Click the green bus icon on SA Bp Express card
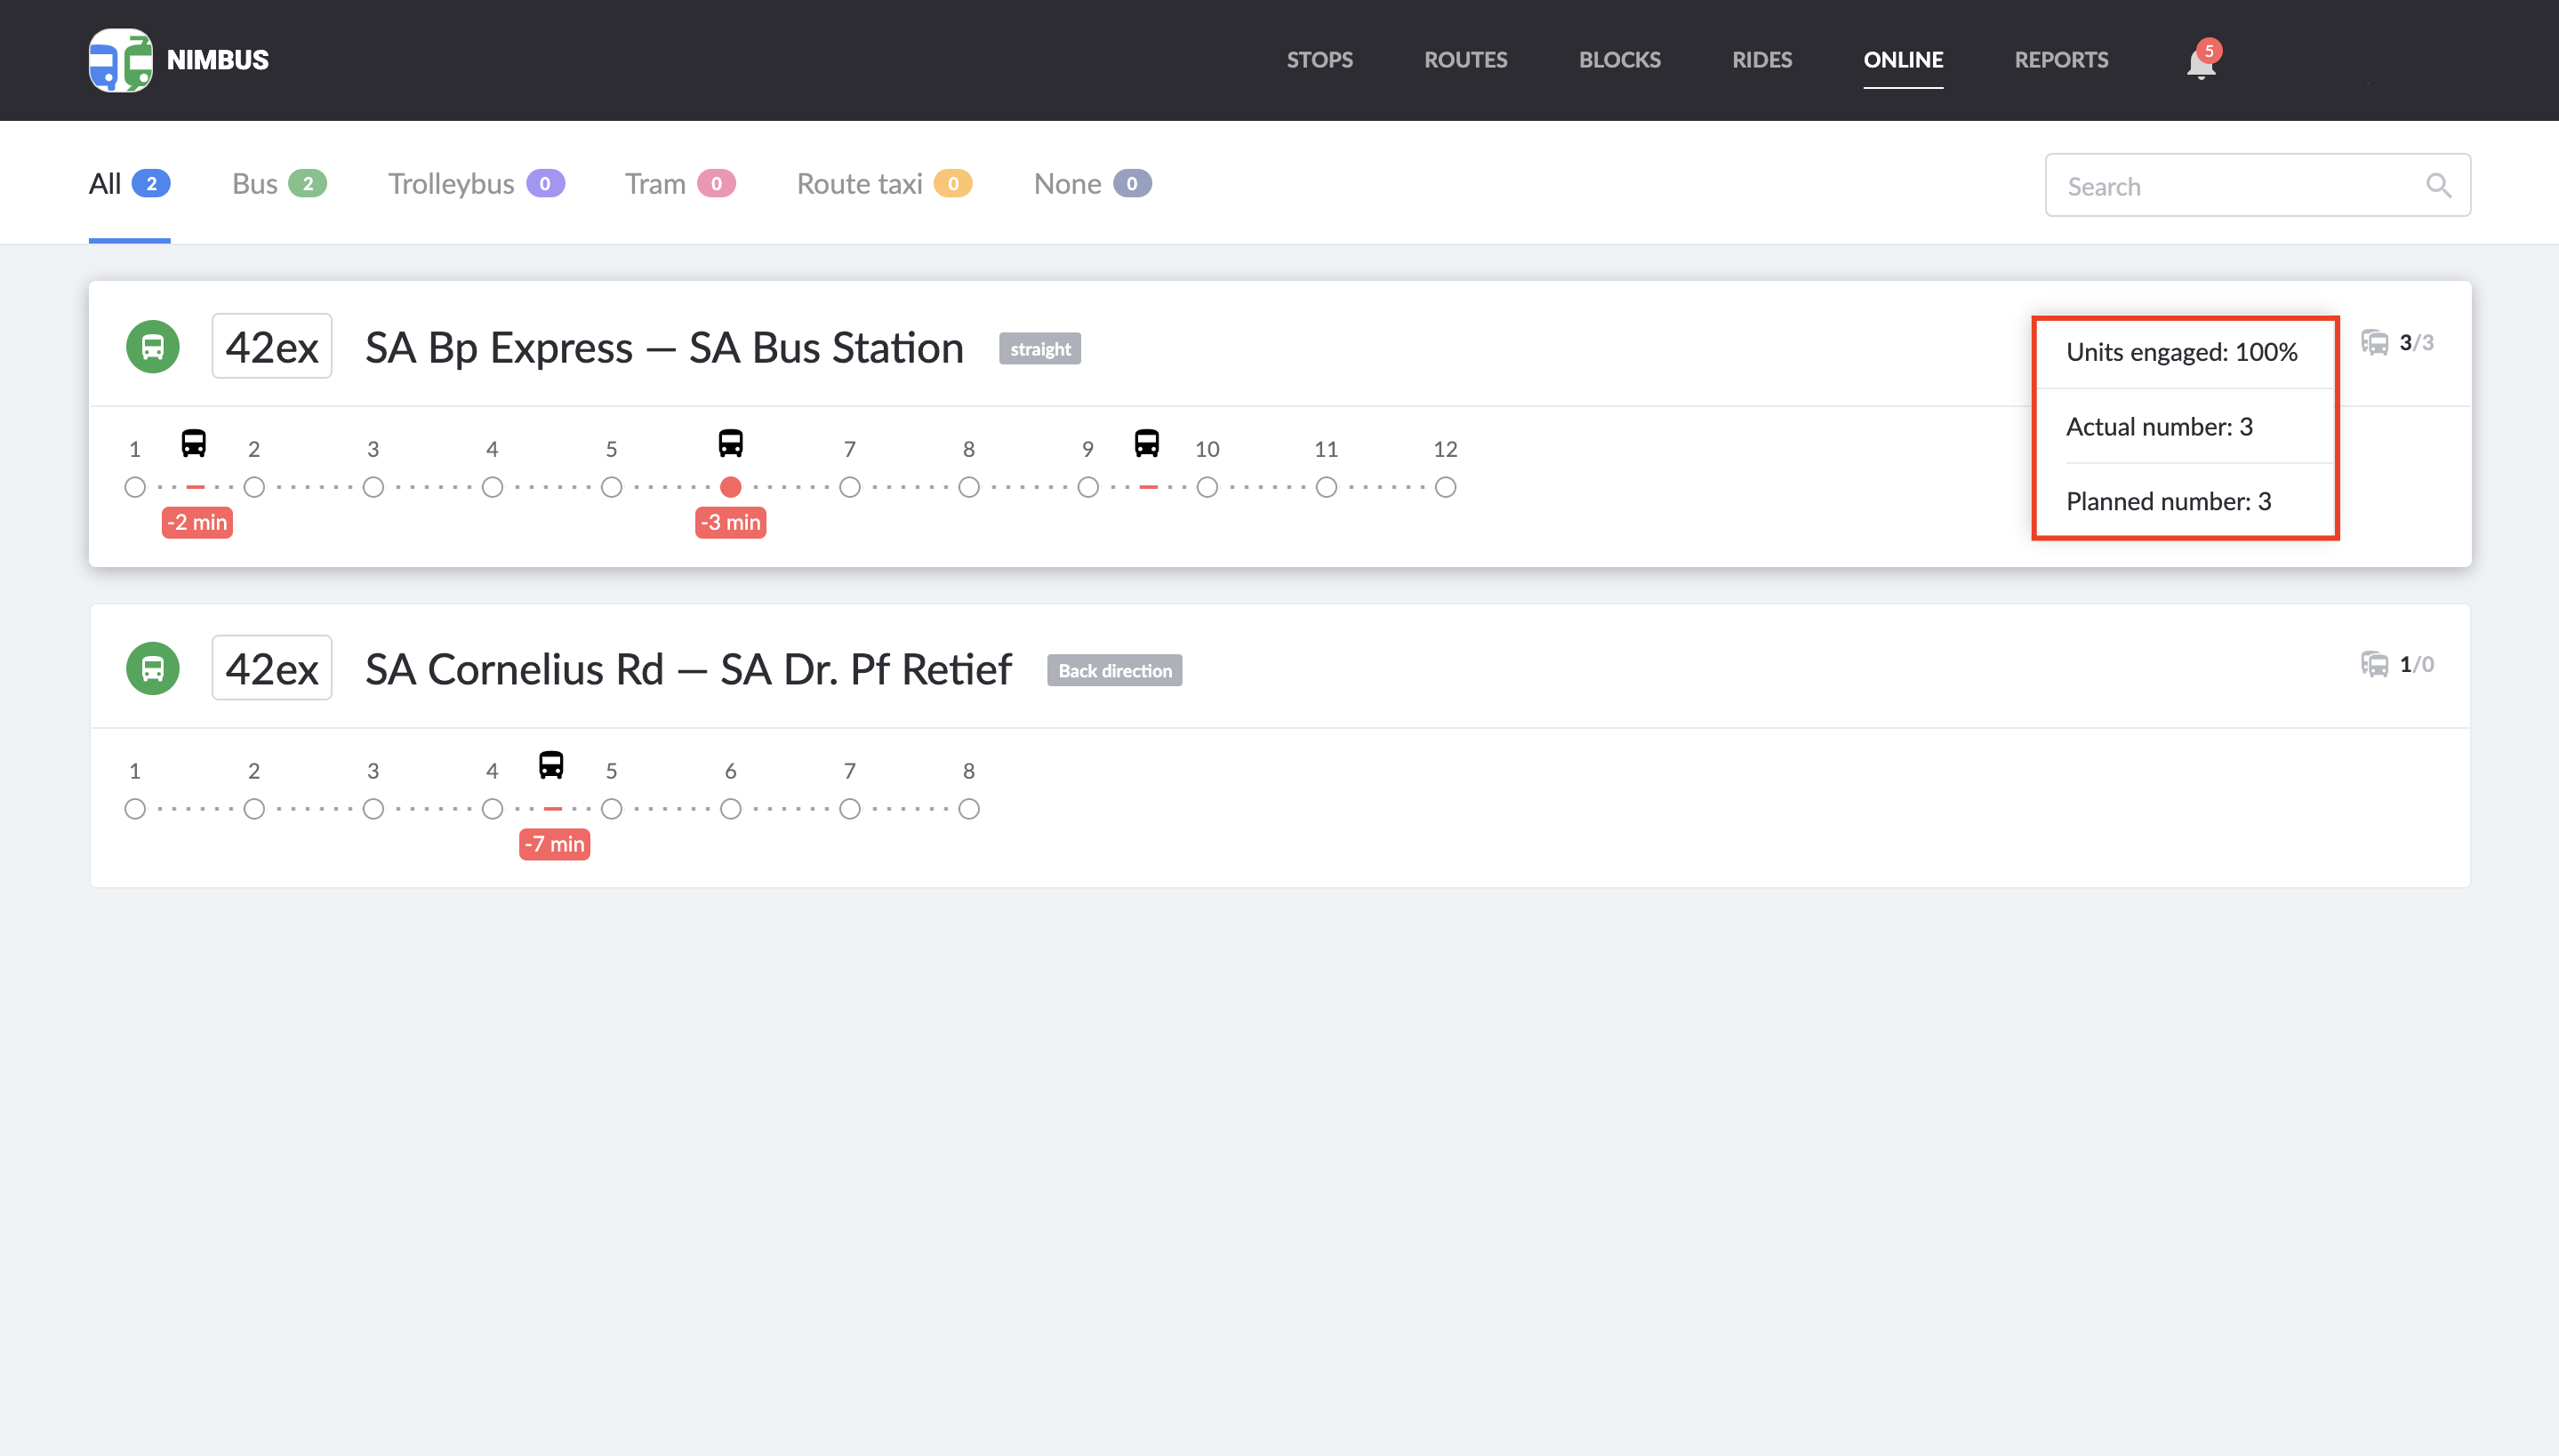This screenshot has width=2559, height=1456. (152, 345)
